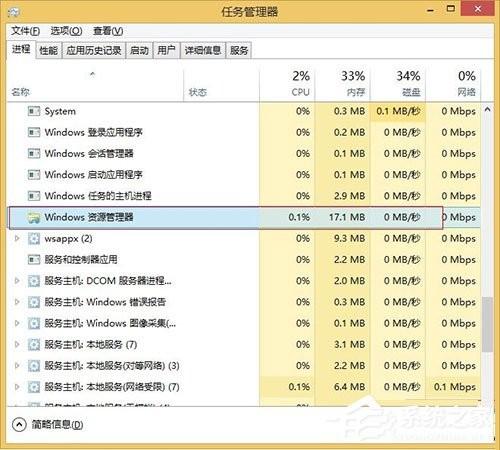Click the 17.1 MB memory value
The width and height of the screenshot is (500, 450).
(347, 217)
